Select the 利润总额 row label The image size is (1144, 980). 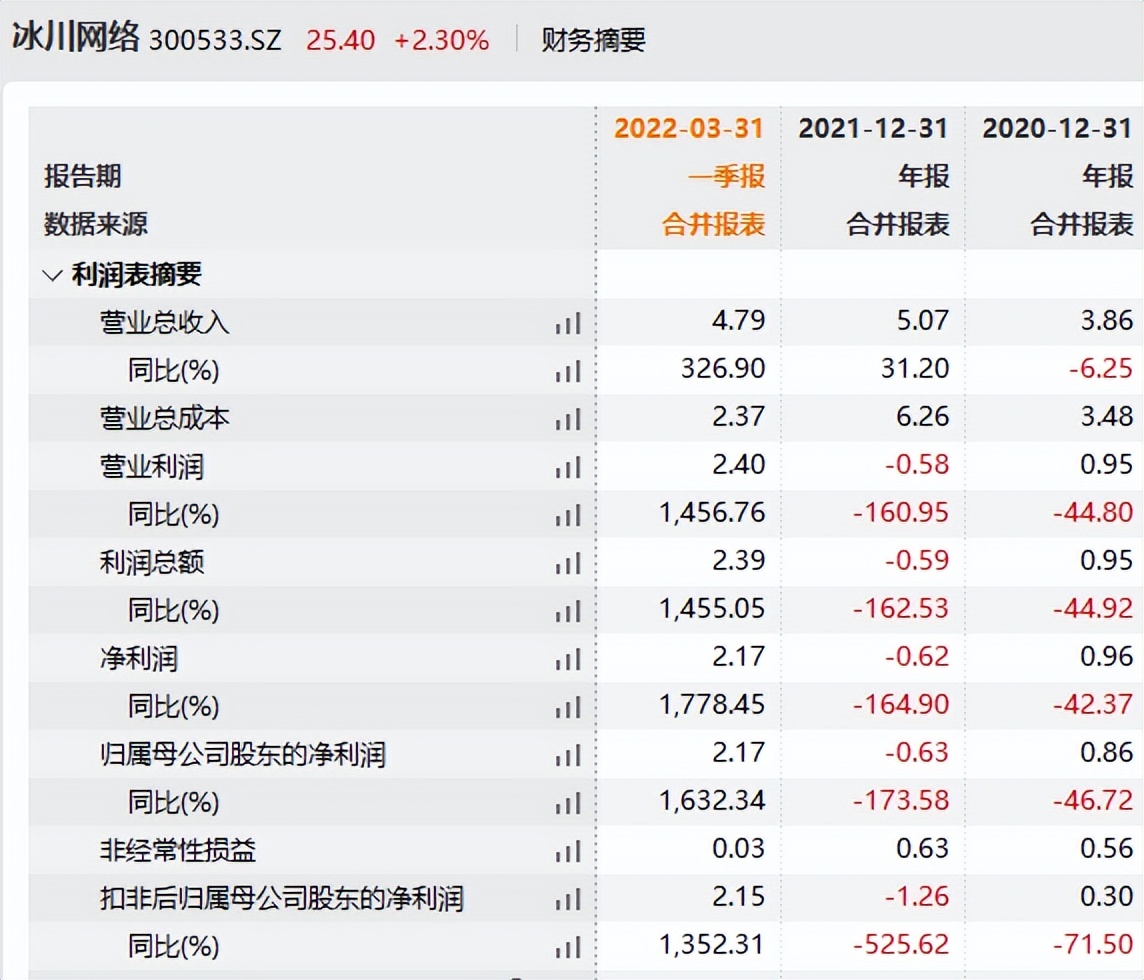(152, 563)
